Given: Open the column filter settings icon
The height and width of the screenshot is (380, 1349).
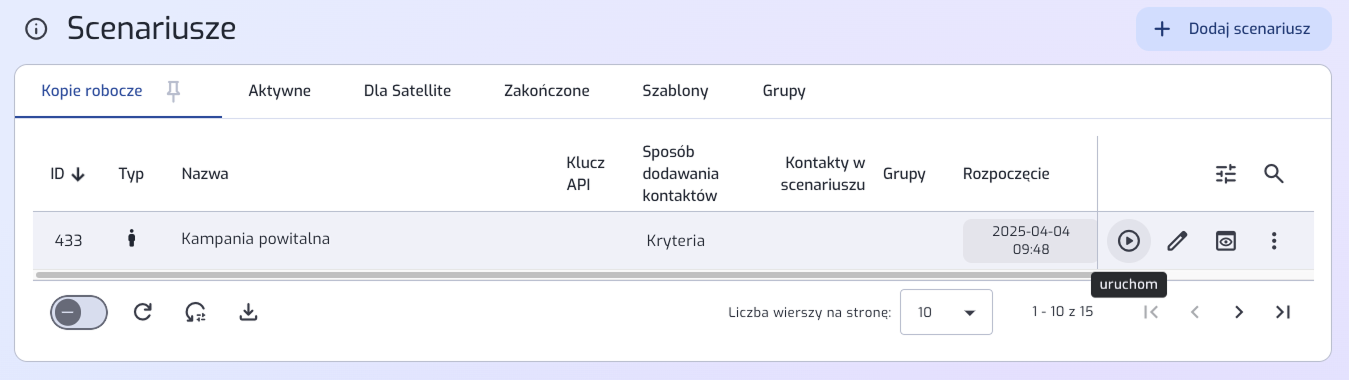Looking at the screenshot, I should tap(1226, 174).
